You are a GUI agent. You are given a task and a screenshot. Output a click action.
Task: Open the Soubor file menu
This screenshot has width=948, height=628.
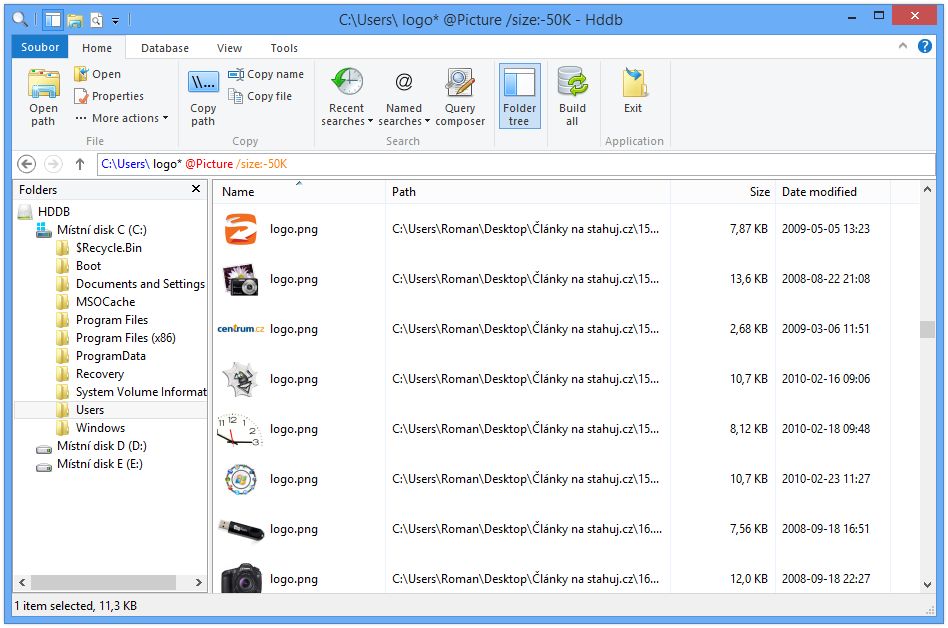(x=40, y=47)
